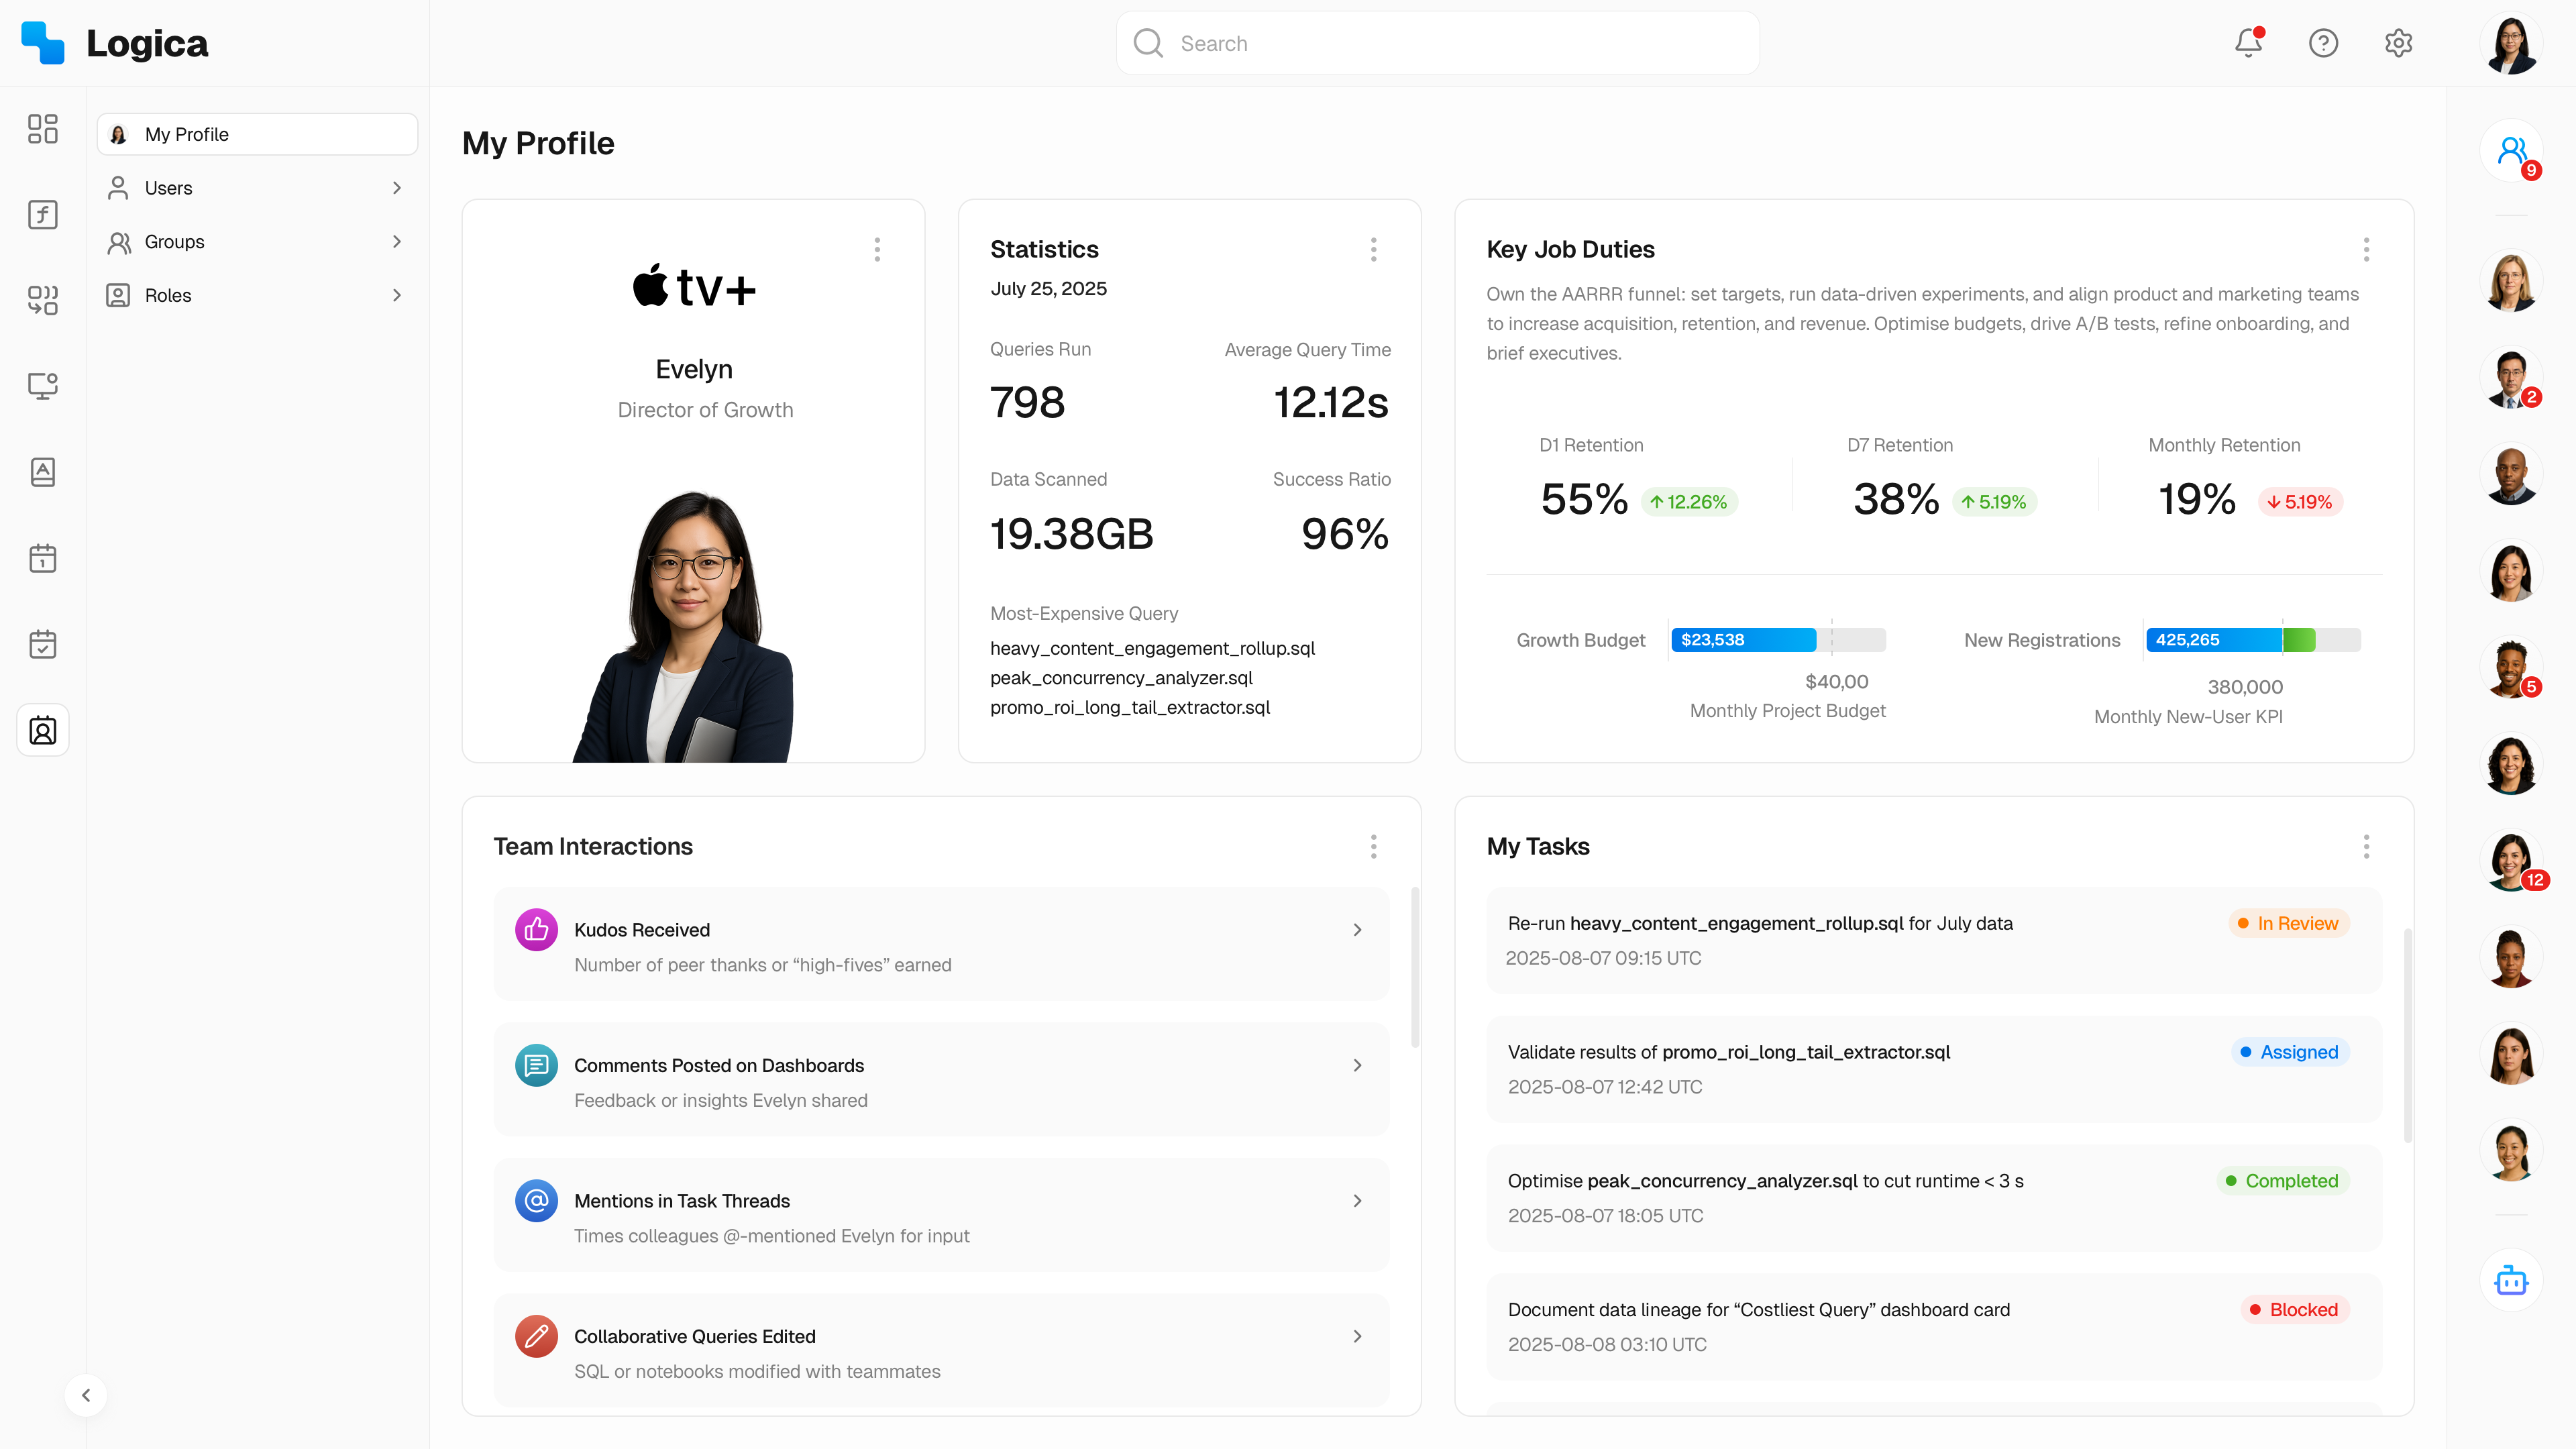Click inside the Search field

(x=1437, y=43)
